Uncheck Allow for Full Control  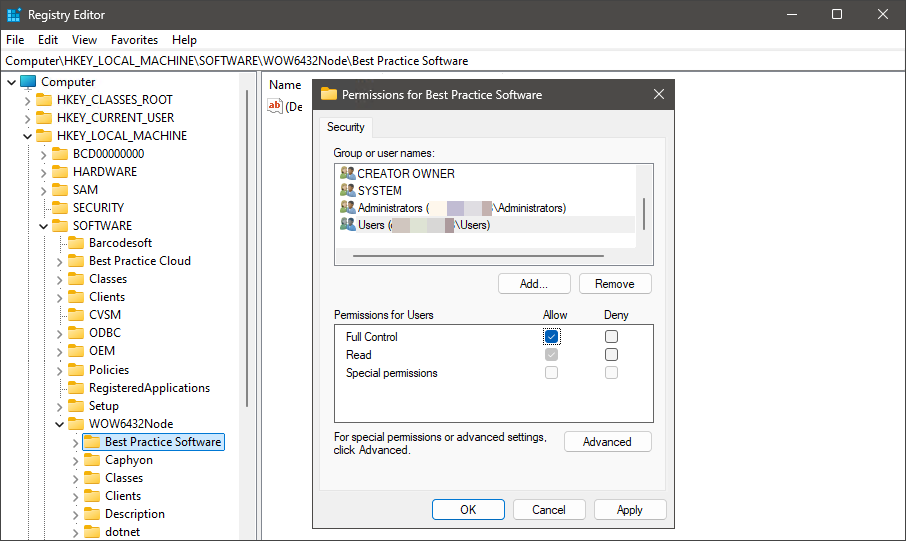click(x=552, y=336)
